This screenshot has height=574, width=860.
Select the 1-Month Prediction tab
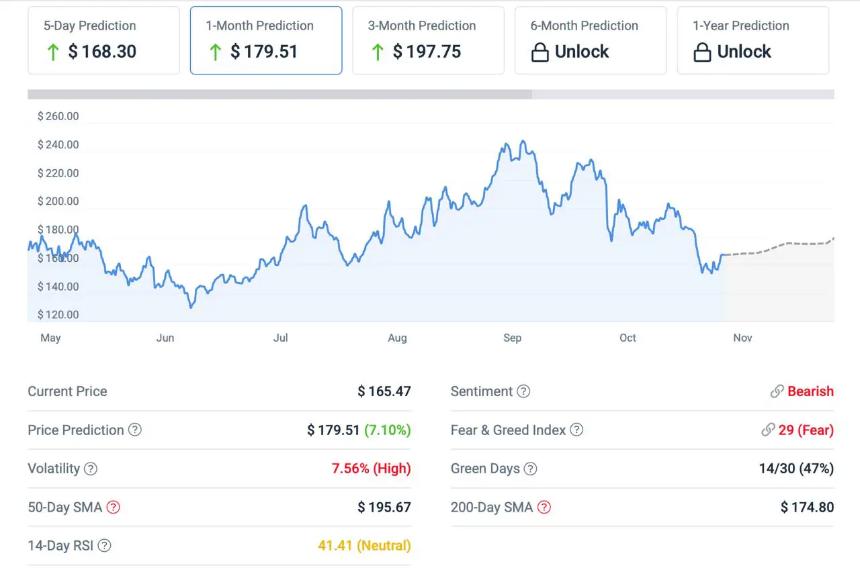coord(266,40)
